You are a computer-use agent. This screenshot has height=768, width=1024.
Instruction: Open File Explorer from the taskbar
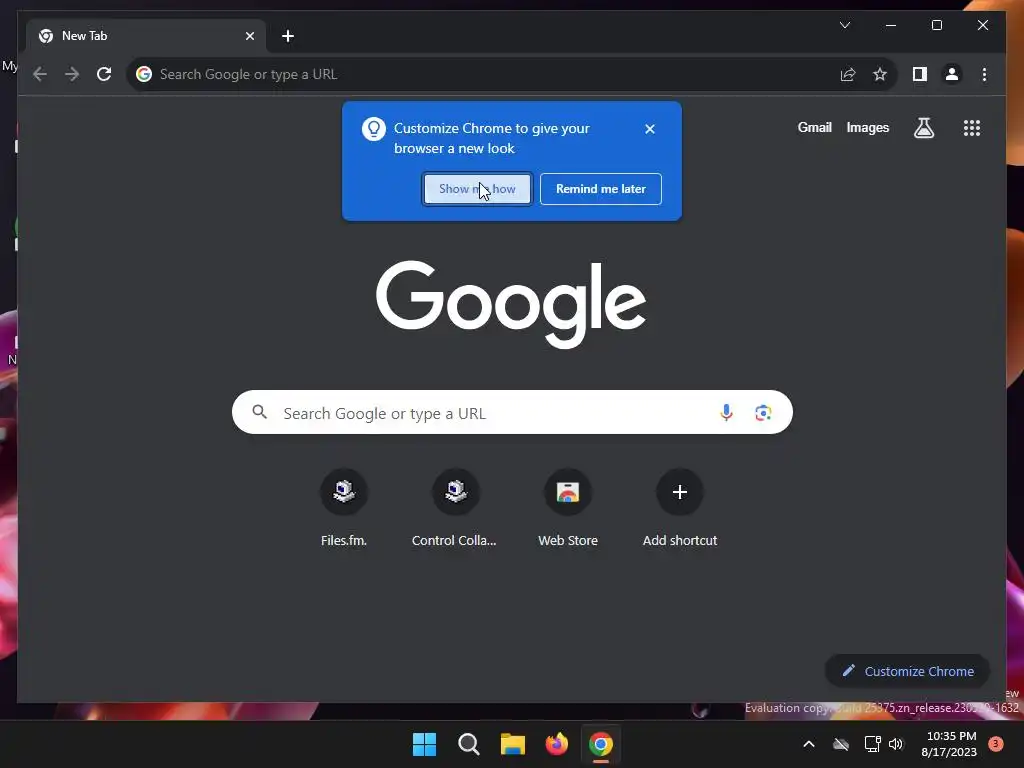coord(513,744)
